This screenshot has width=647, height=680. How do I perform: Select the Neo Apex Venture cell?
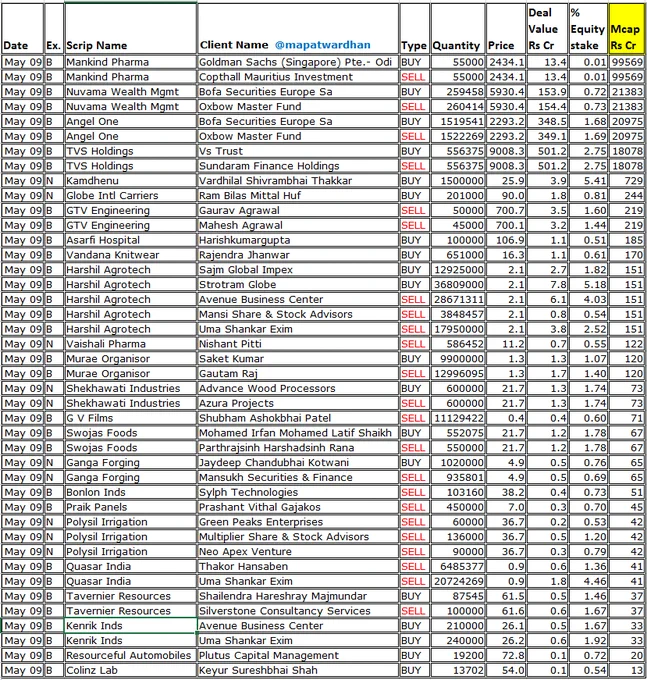[x=298, y=552]
